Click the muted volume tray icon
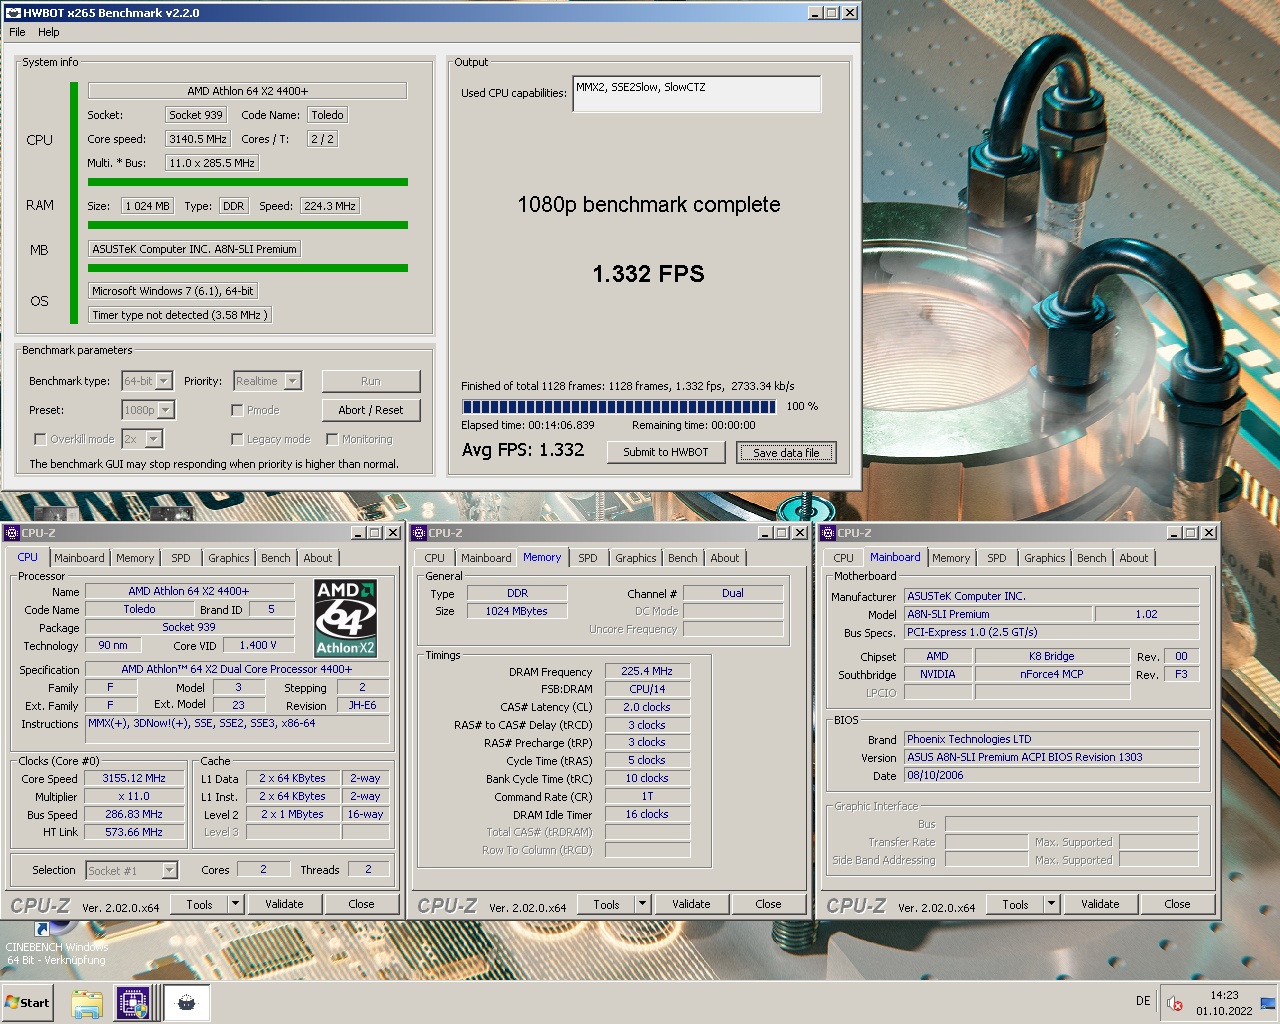This screenshot has width=1280, height=1024. pos(1176,1003)
